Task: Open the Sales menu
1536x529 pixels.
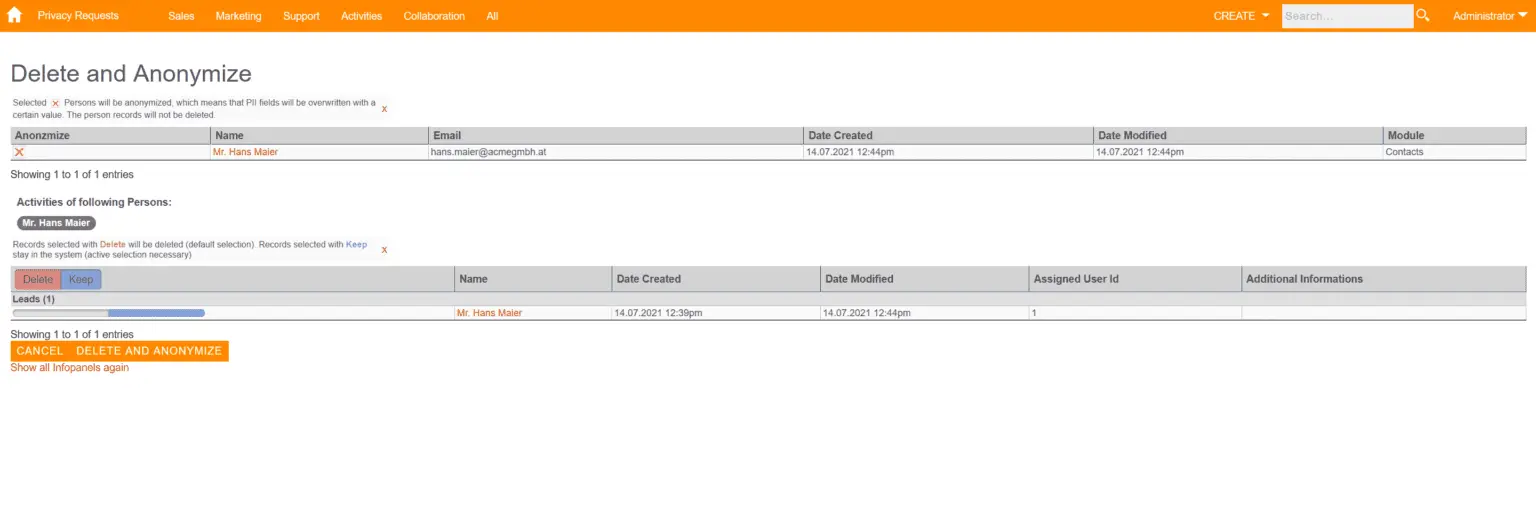Action: [181, 16]
